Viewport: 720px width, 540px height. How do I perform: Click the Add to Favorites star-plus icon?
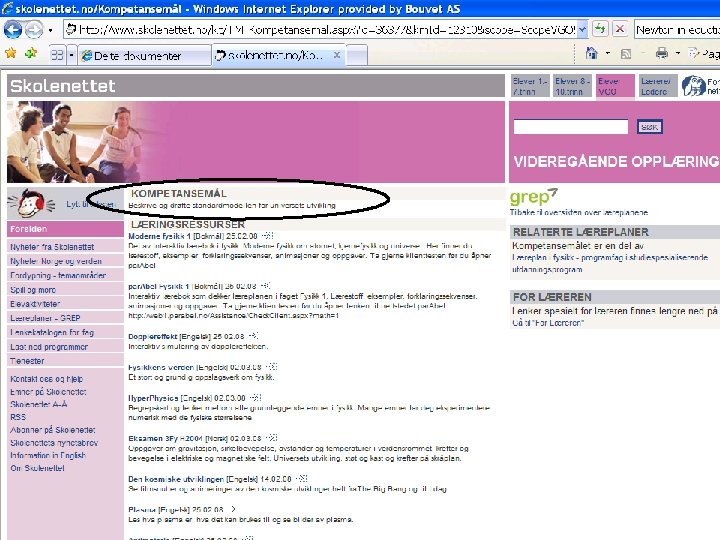[x=31, y=54]
